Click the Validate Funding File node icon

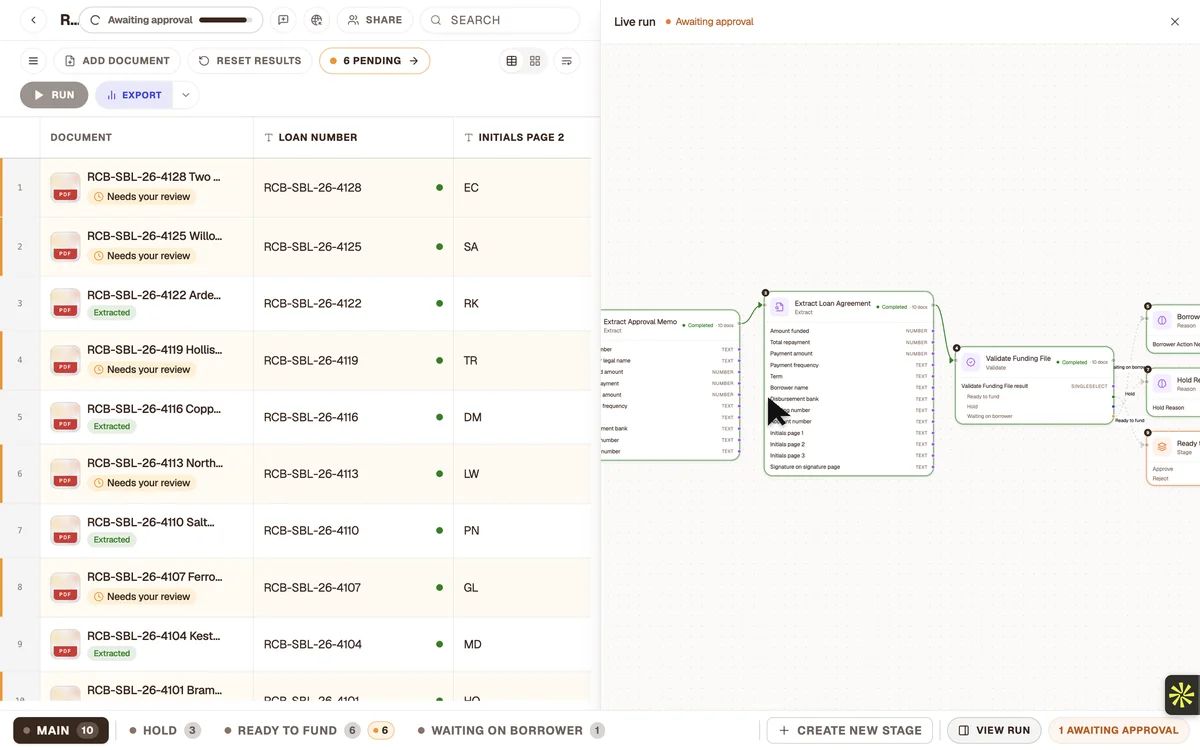pyautogui.click(x=970, y=362)
